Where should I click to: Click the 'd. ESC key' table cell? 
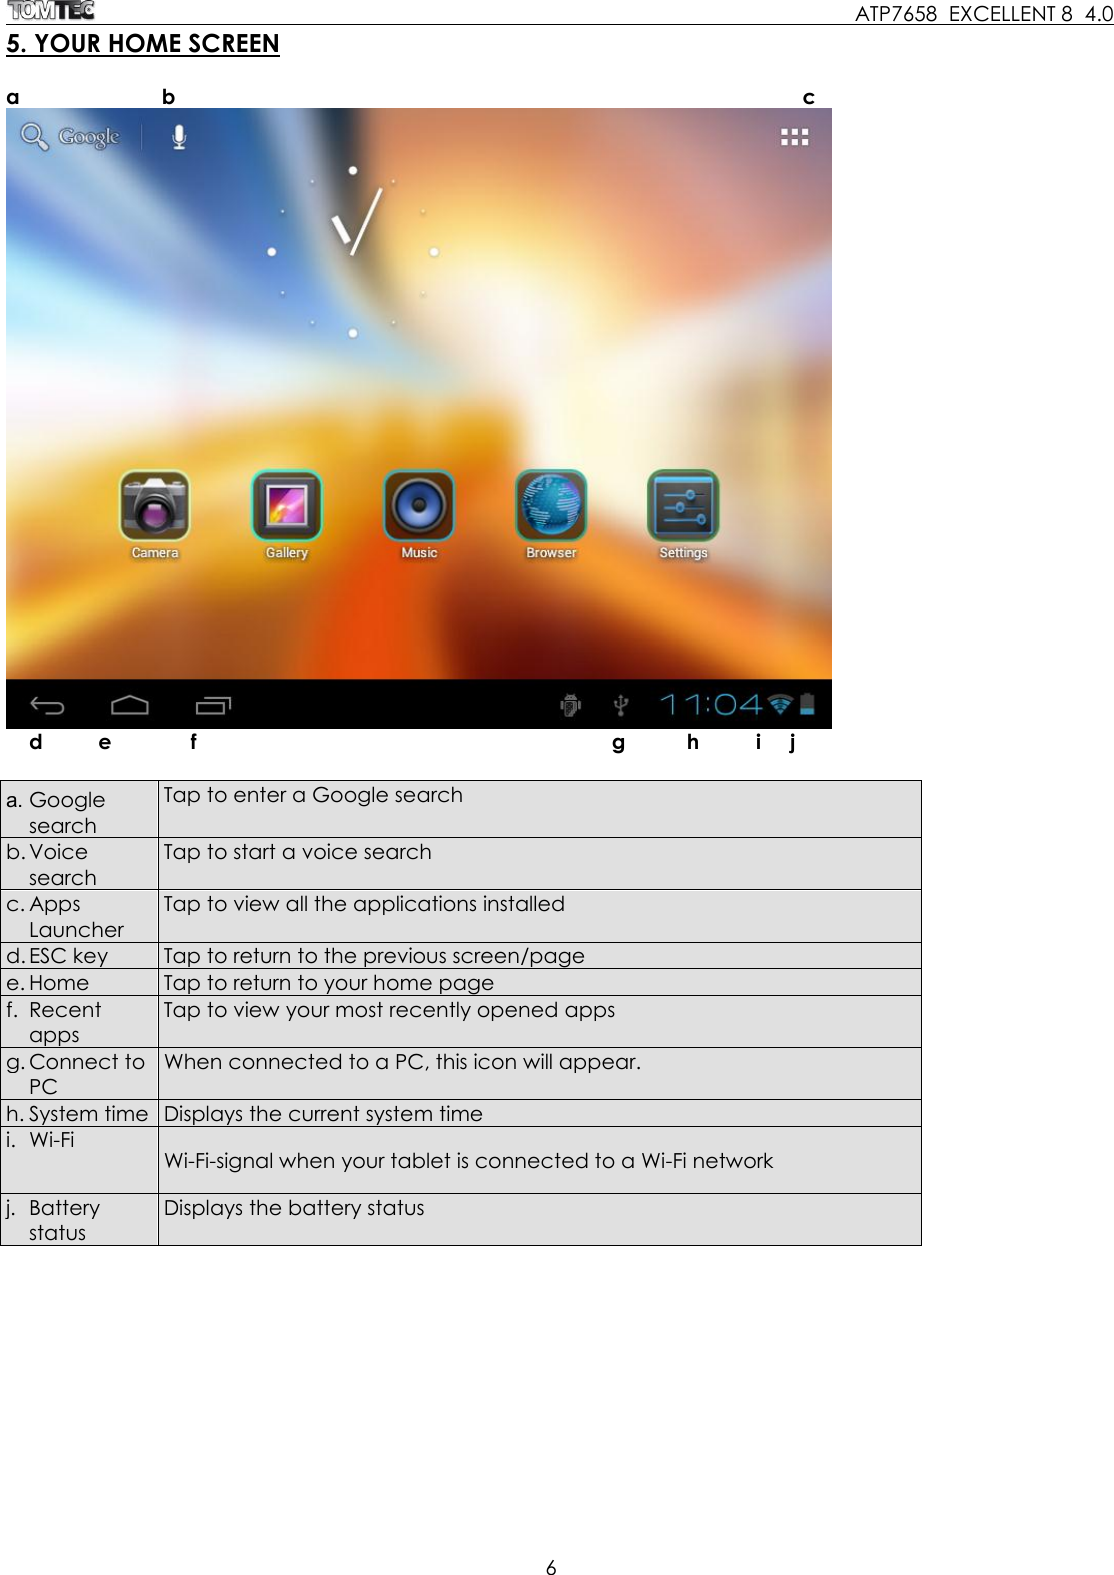coord(82,955)
